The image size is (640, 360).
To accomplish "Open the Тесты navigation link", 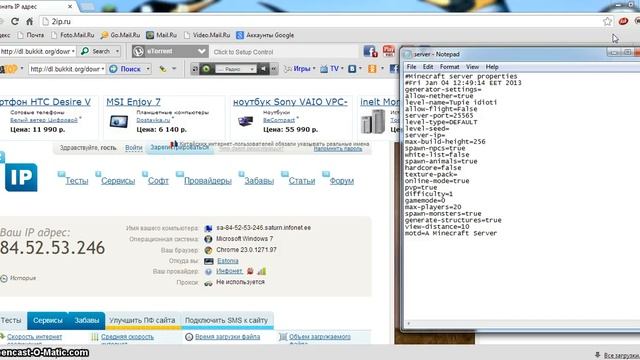I will (x=77, y=181).
